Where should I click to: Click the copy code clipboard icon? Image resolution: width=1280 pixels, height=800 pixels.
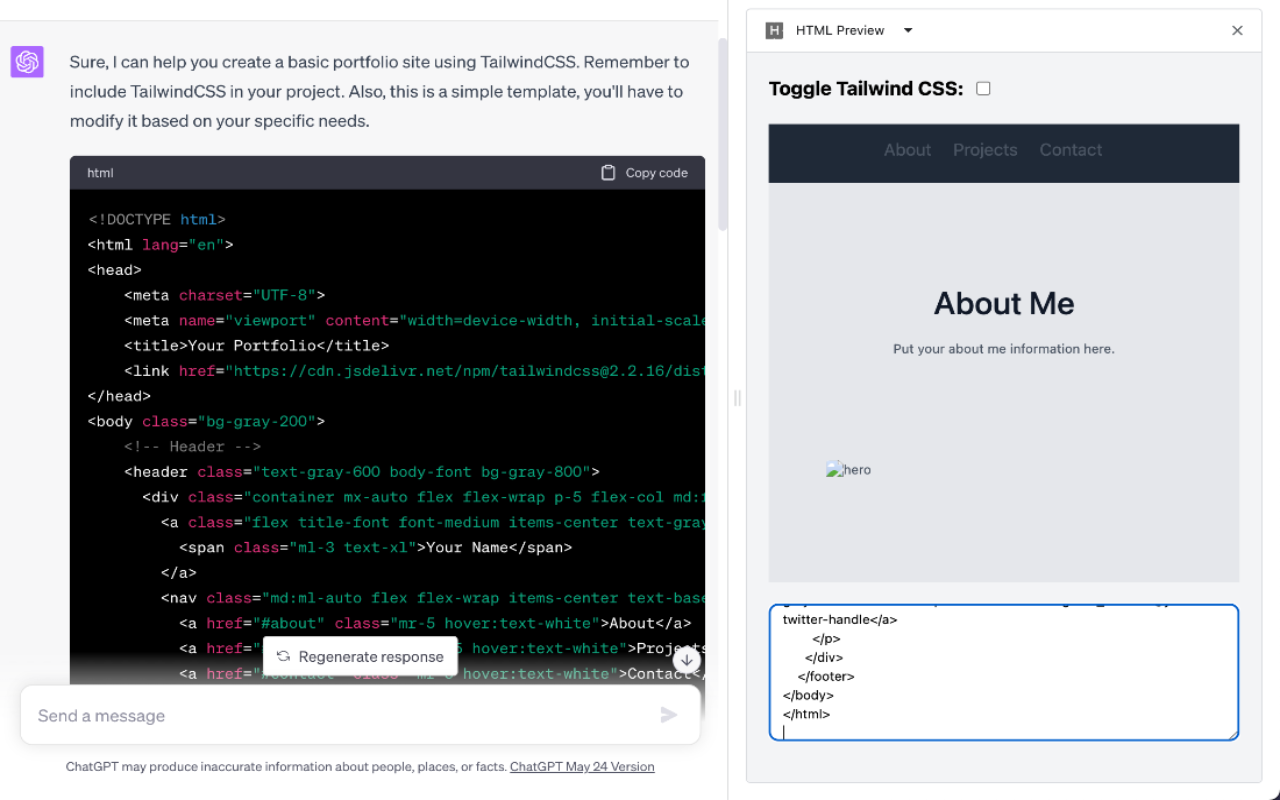(608, 172)
